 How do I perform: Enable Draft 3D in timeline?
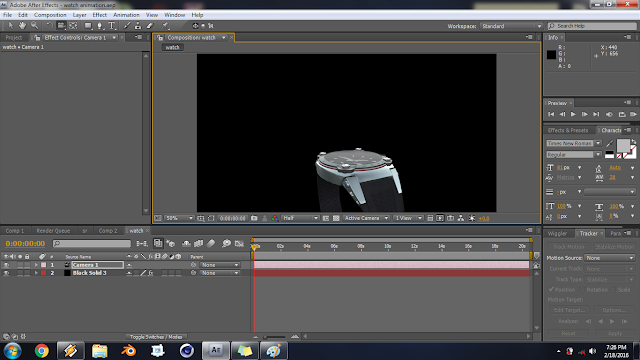coord(171,244)
